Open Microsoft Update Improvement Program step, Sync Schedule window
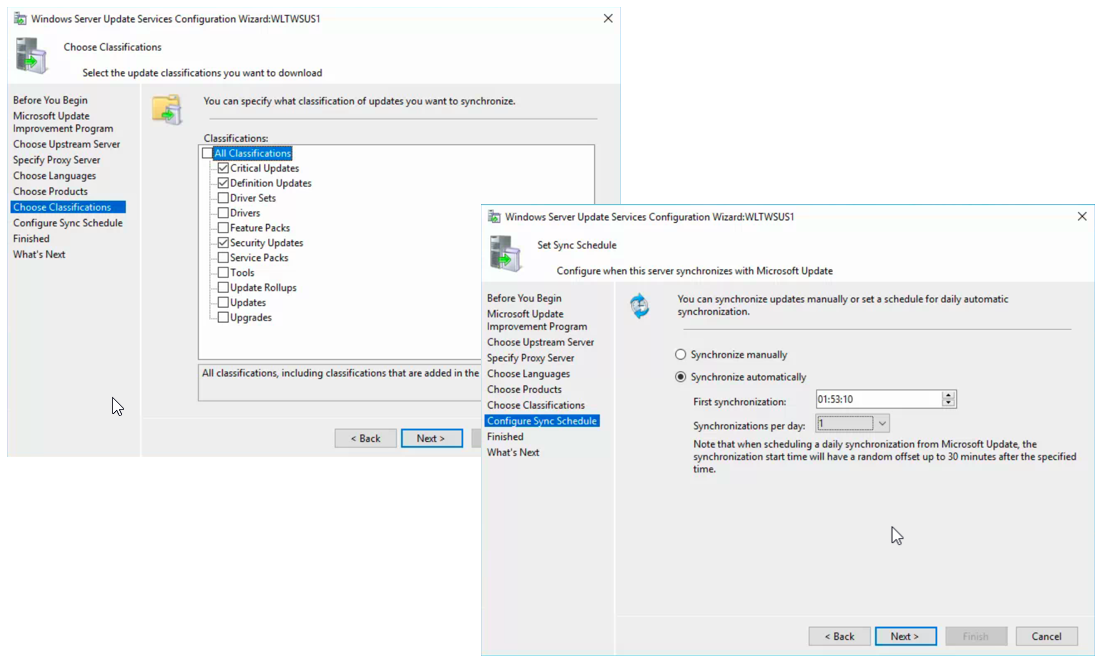 point(537,320)
